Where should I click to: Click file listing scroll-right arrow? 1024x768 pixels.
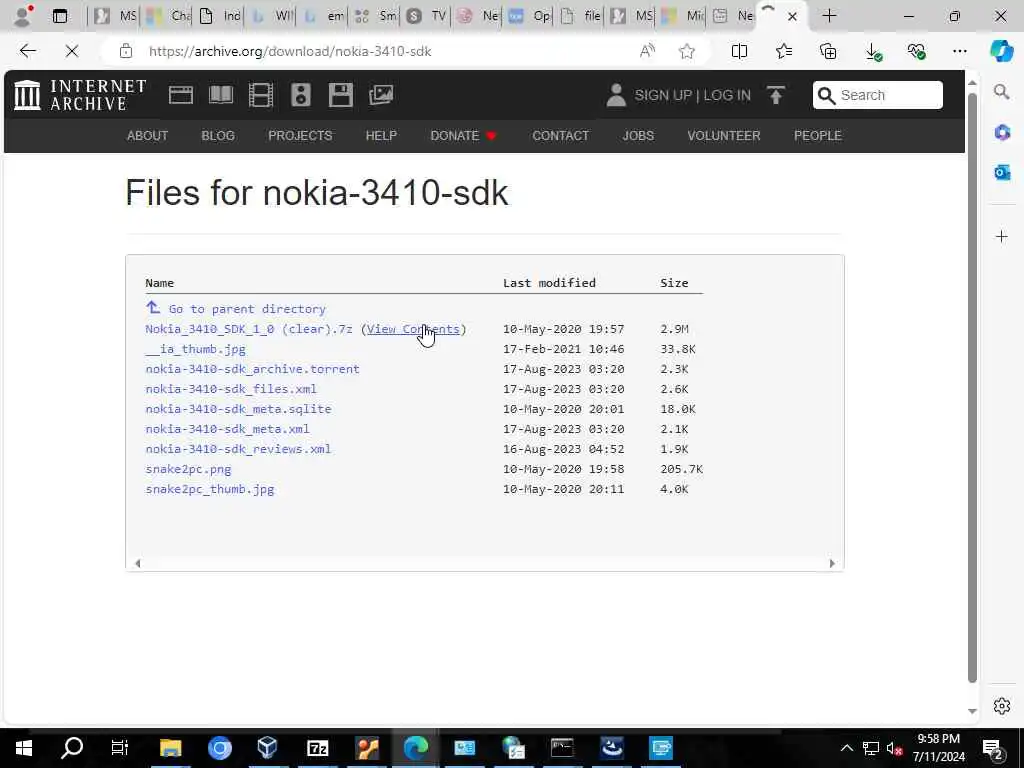tap(832, 563)
